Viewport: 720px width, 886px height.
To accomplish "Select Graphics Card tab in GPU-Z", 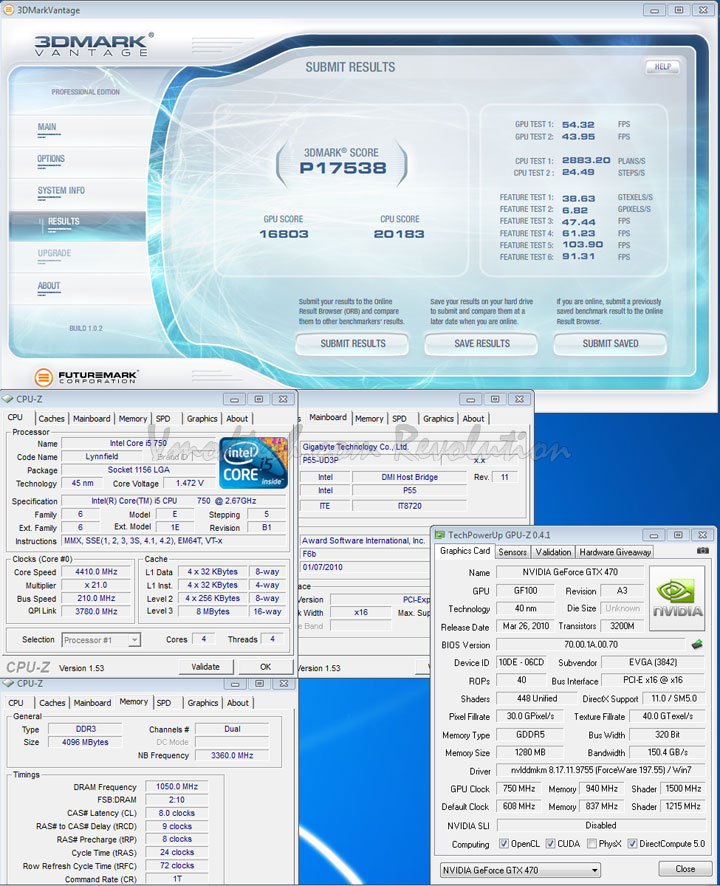I will (465, 551).
